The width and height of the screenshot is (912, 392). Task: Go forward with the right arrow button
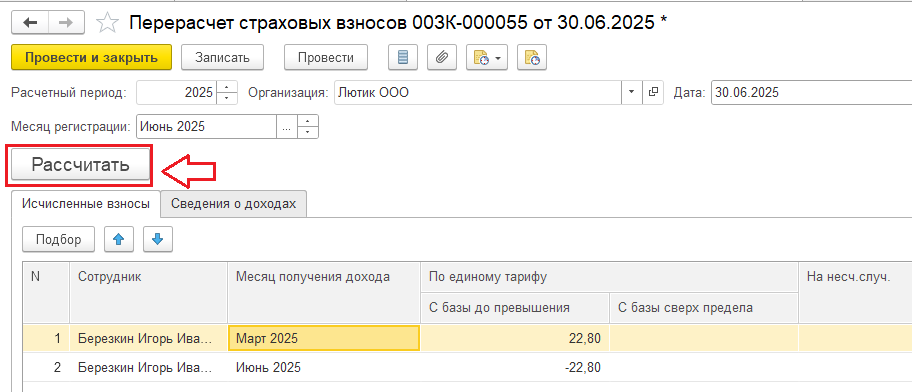66,23
